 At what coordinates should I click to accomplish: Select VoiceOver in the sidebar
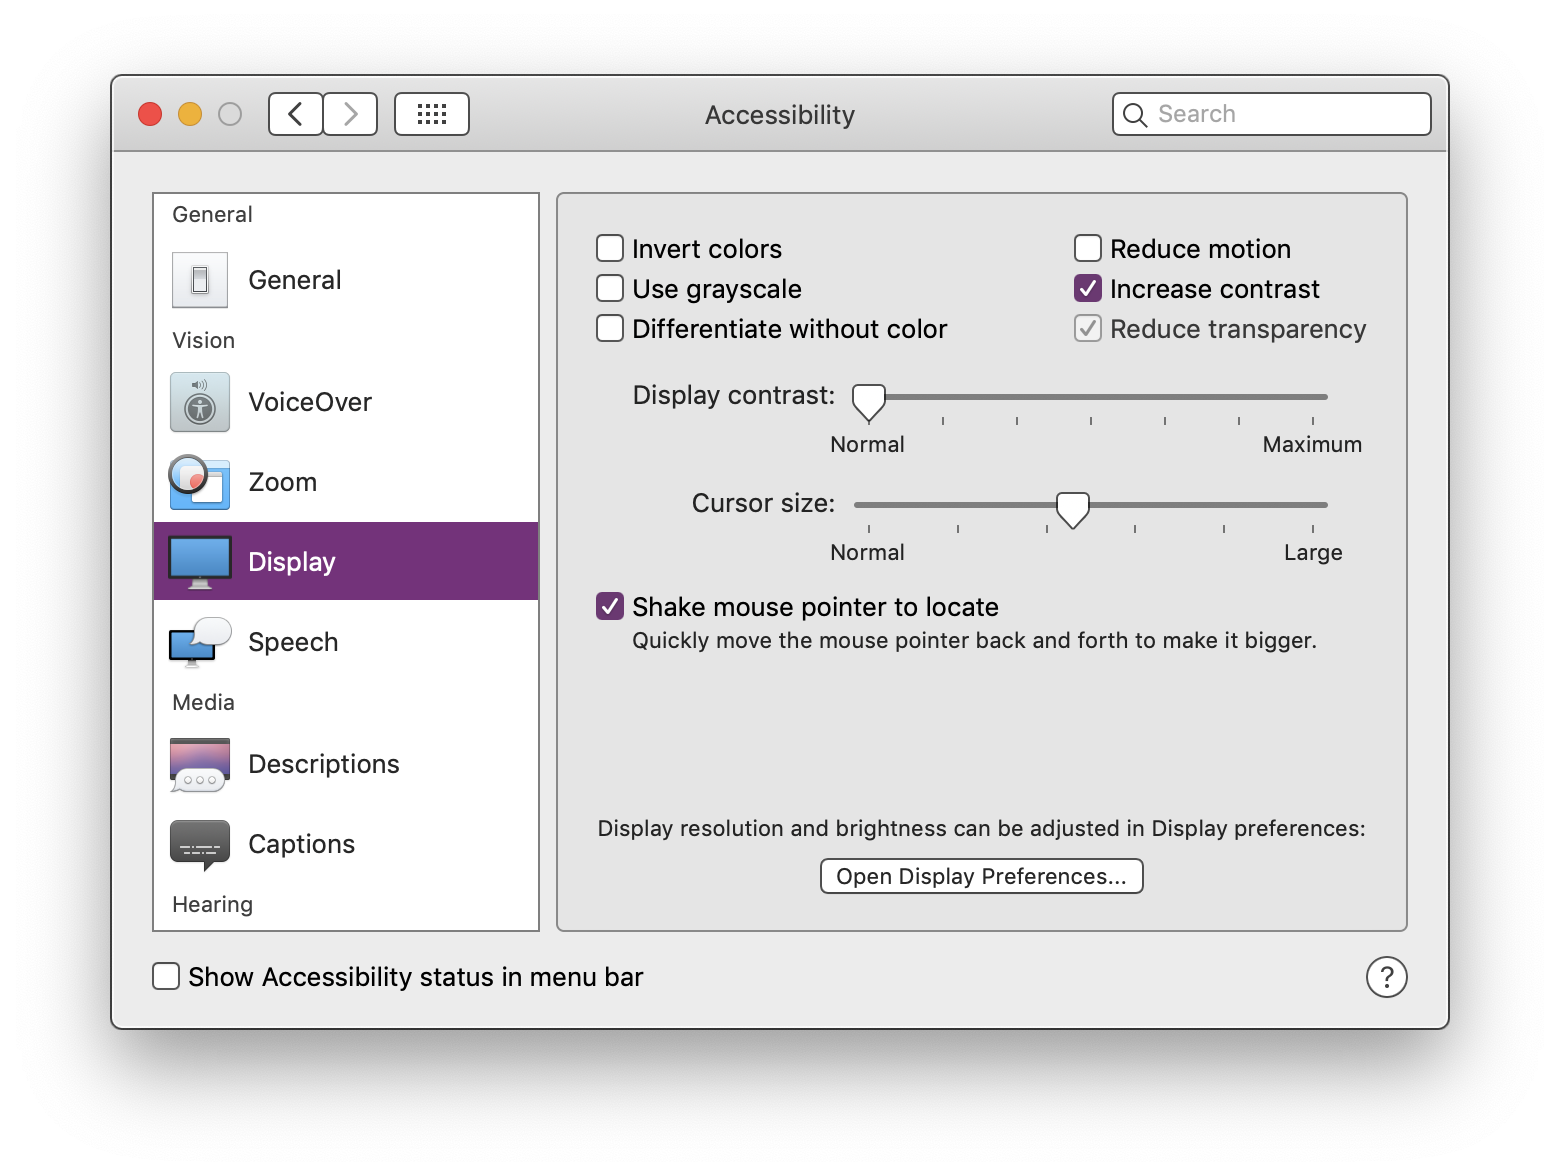click(x=346, y=402)
